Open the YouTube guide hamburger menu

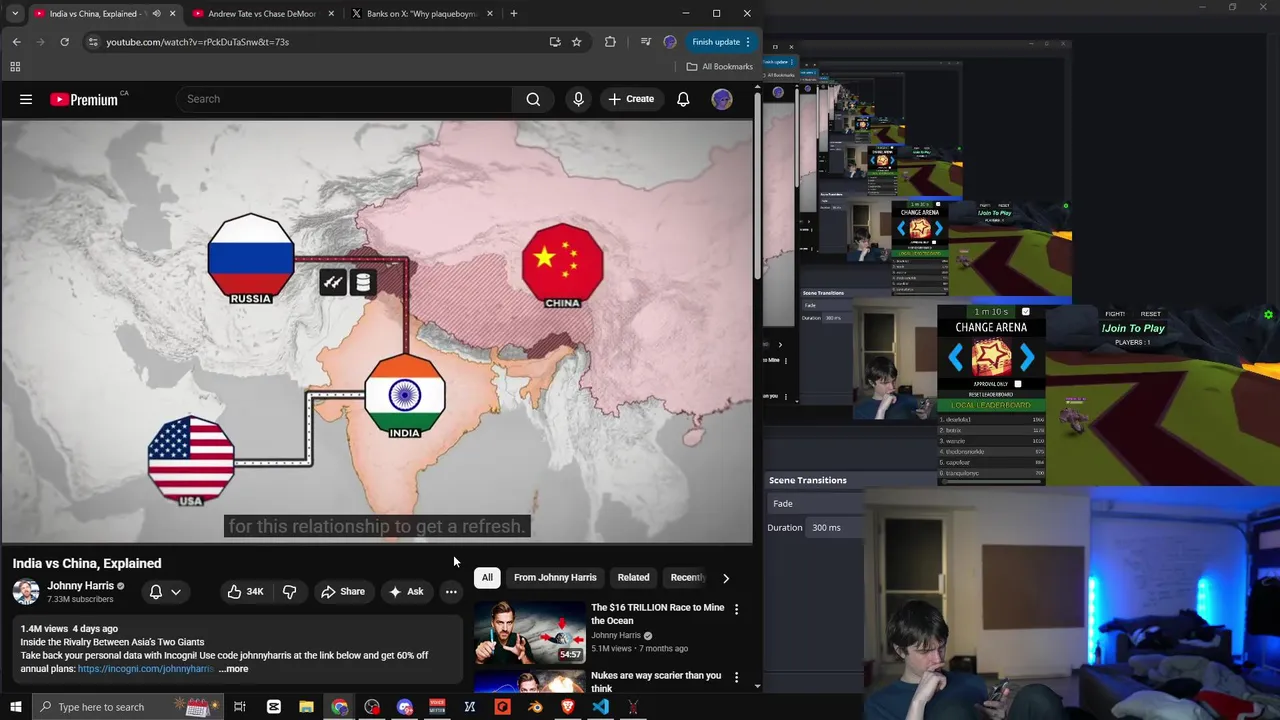point(26,99)
